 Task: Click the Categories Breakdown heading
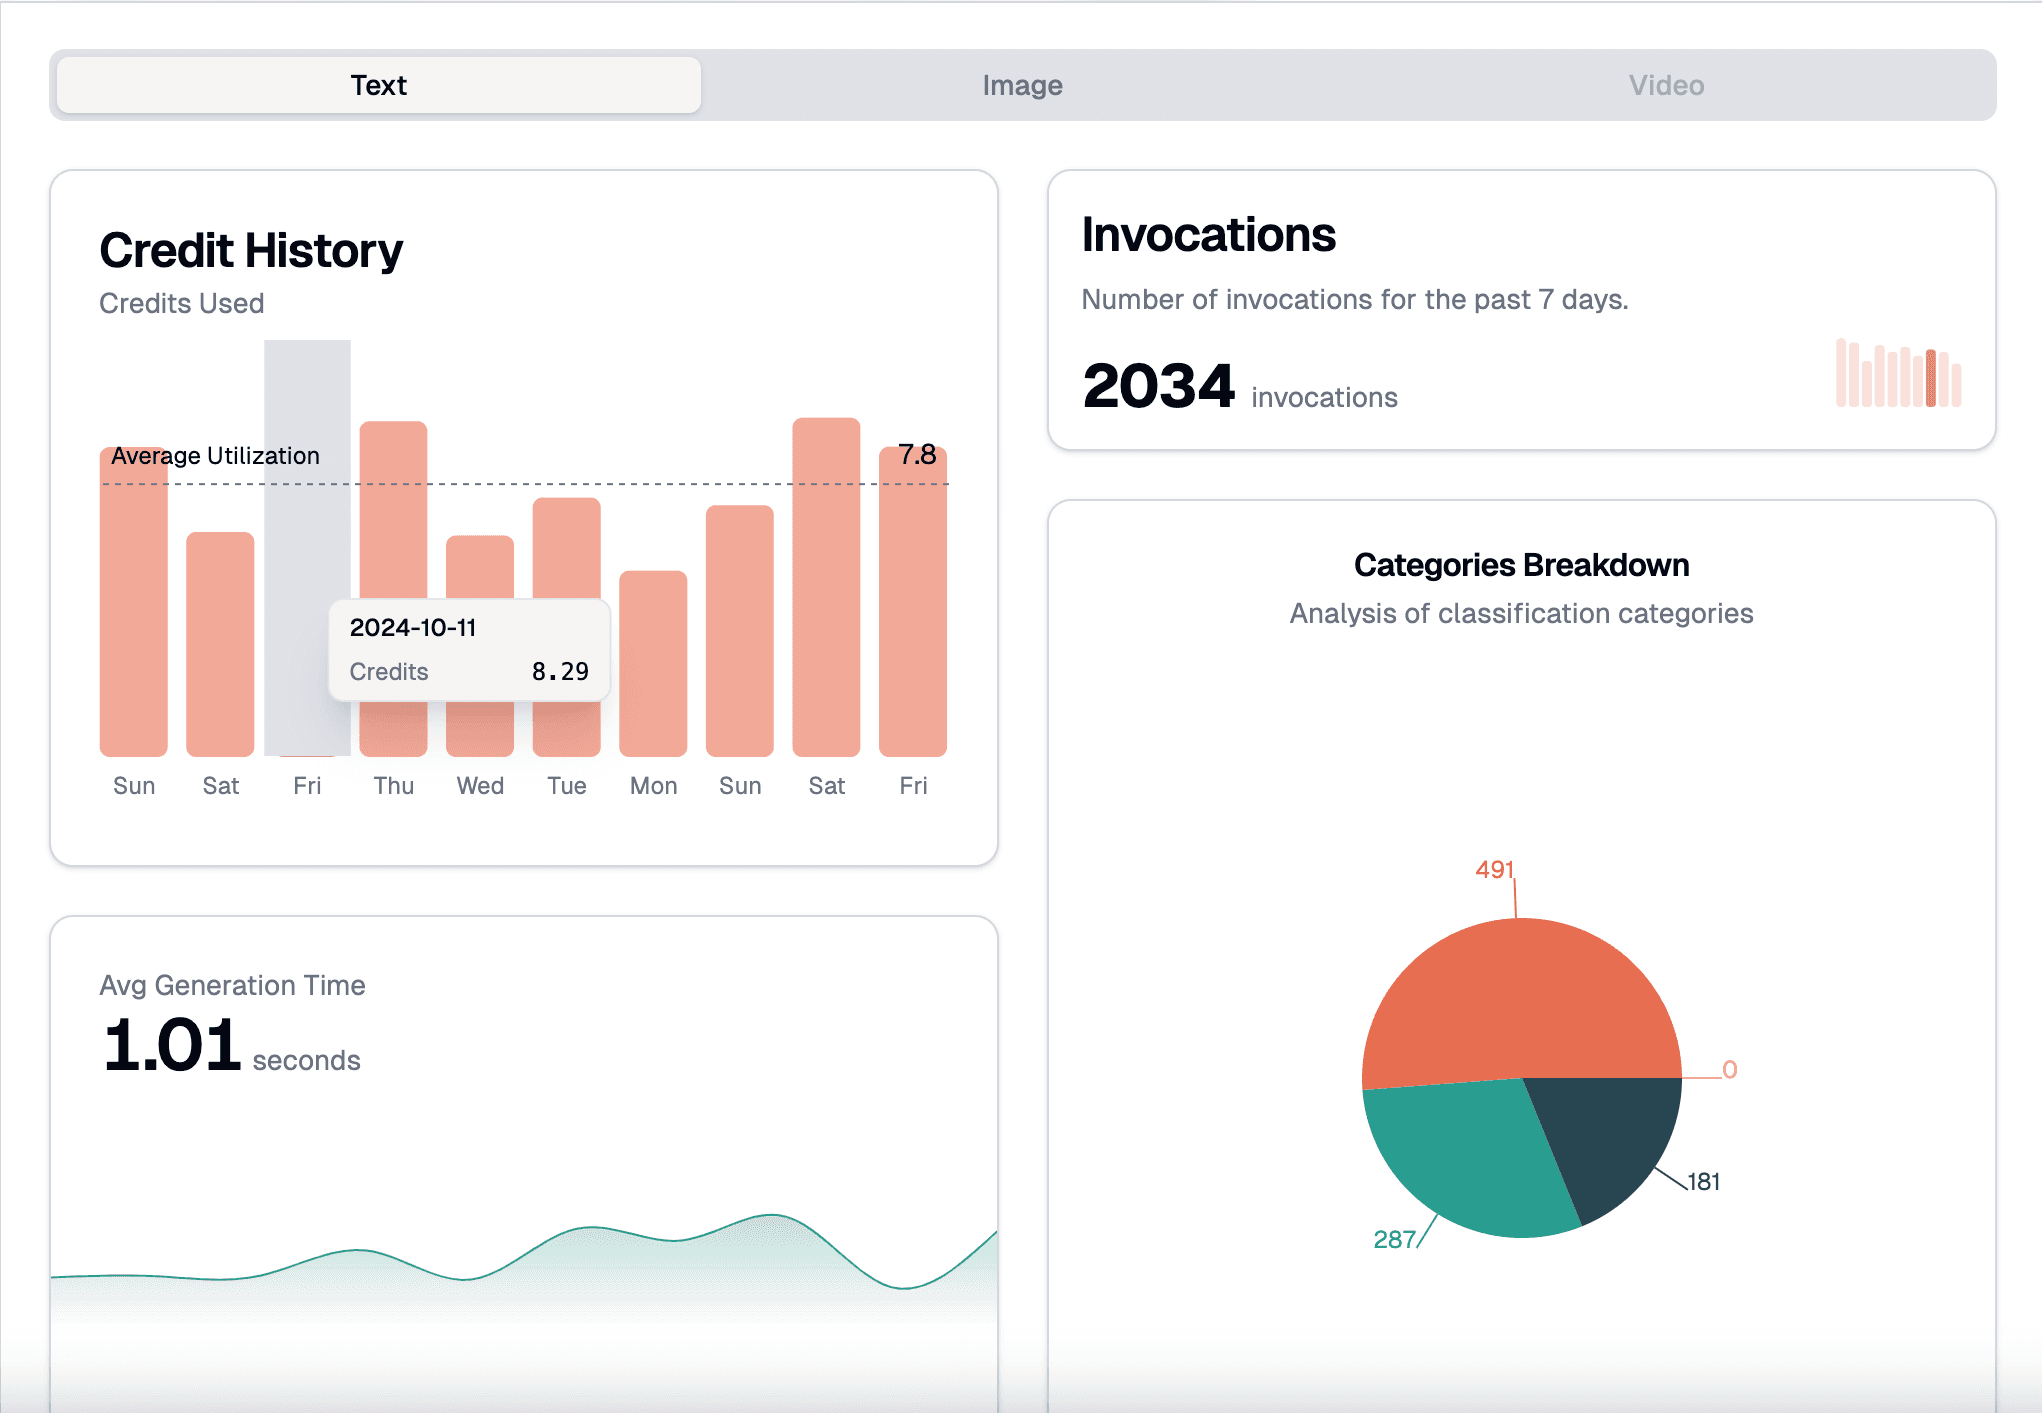1521,563
